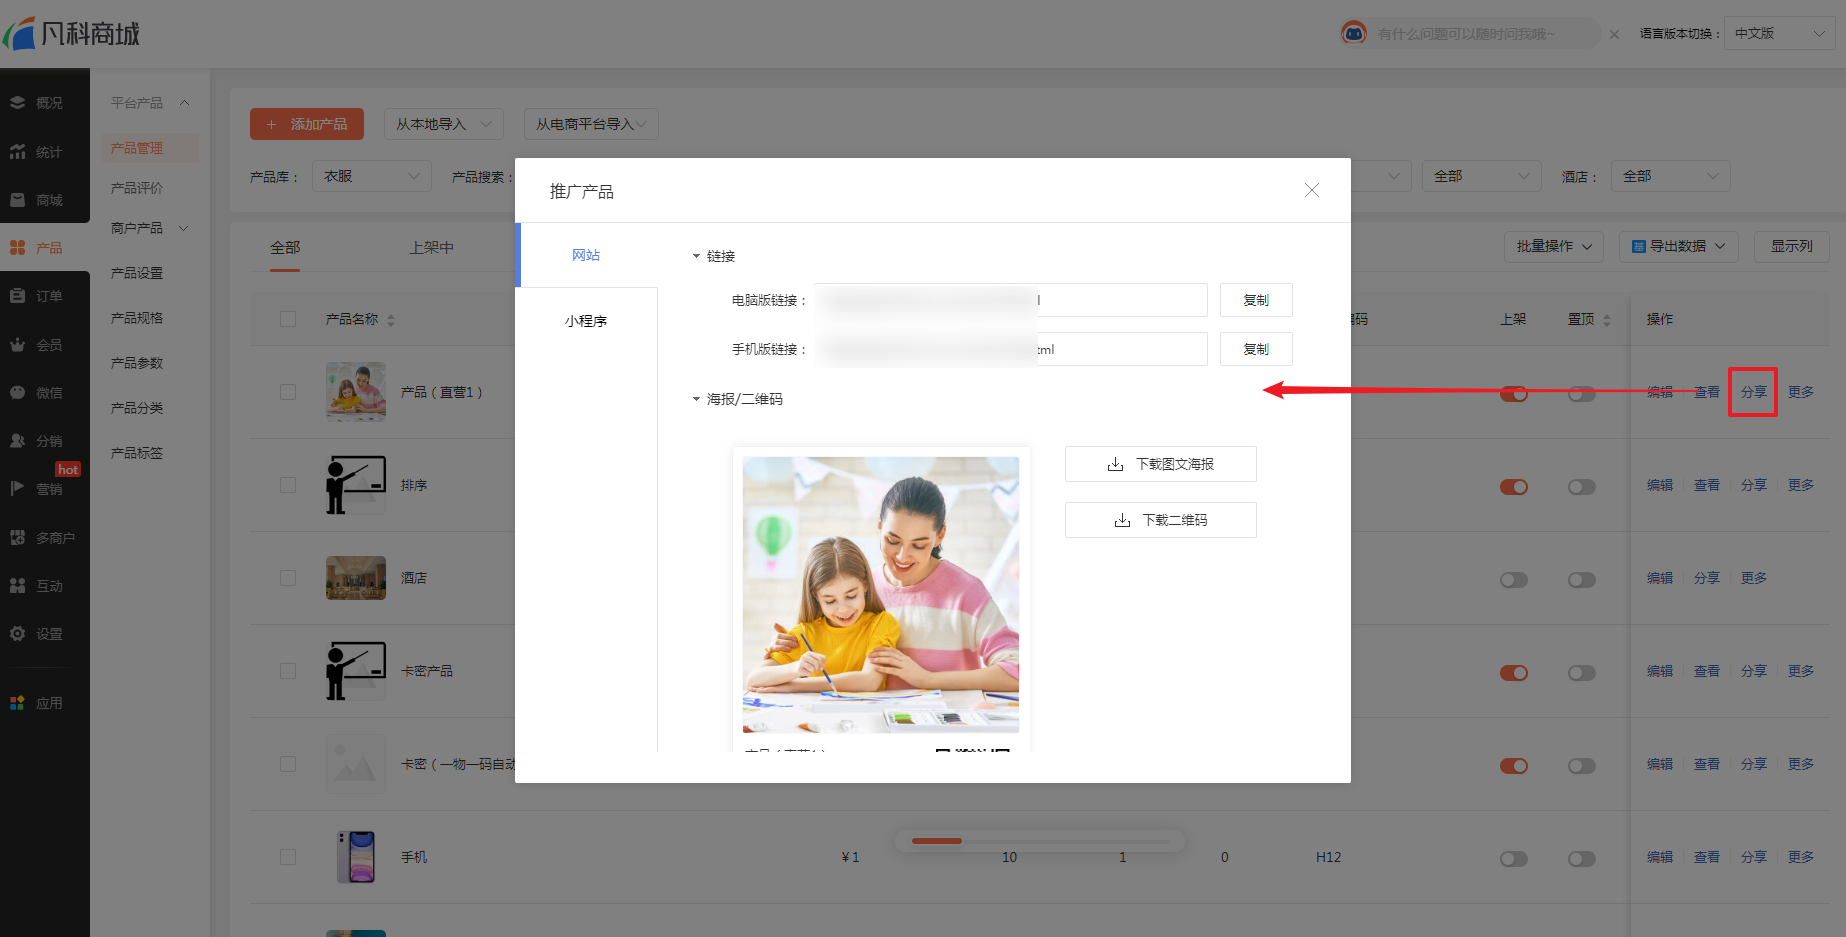Sort by 置顶 column arrows
The height and width of the screenshot is (937, 1846).
click(x=1607, y=320)
